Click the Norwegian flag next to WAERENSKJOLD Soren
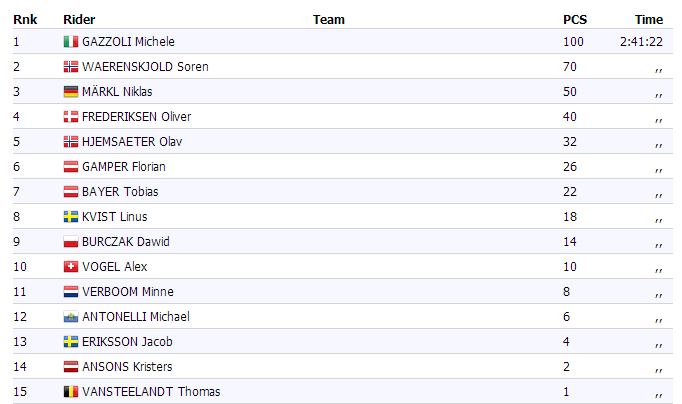This screenshot has width=682, height=404. click(70, 67)
